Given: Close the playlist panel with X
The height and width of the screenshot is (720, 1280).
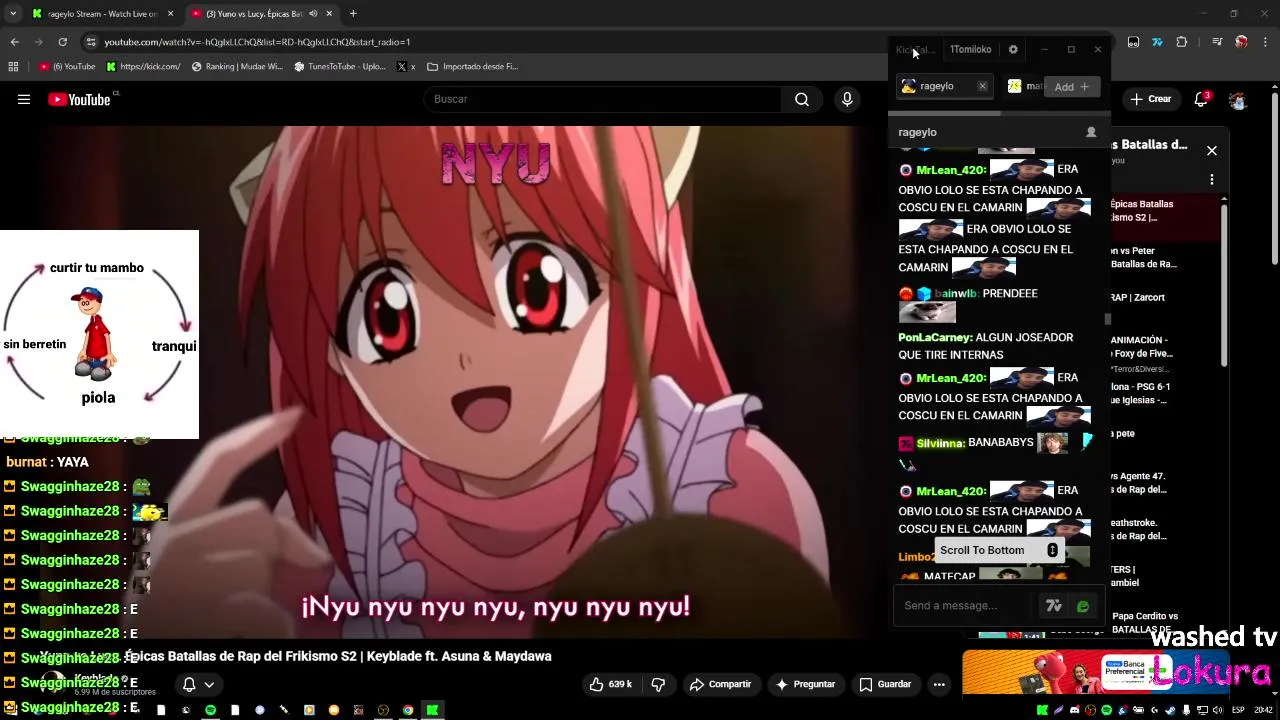Looking at the screenshot, I should [x=1212, y=151].
